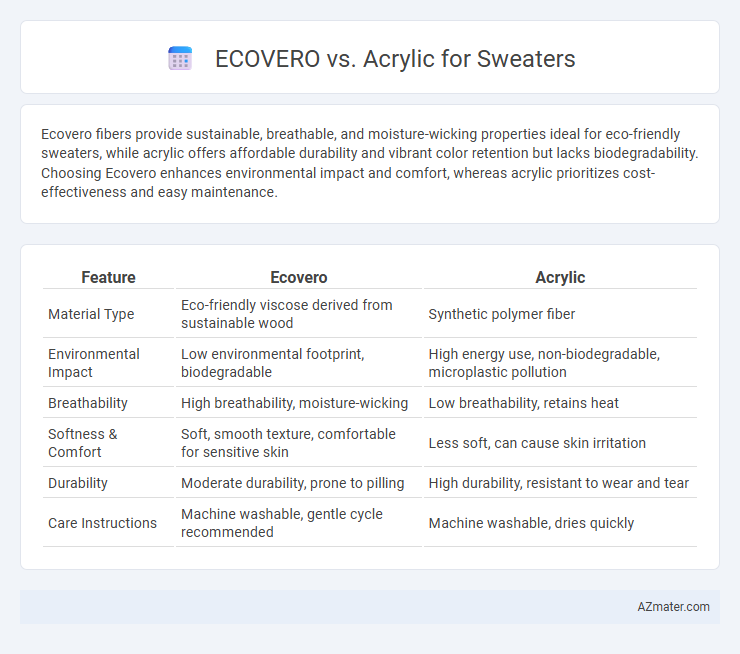The height and width of the screenshot is (654, 740).
Task: Click the Ecovero column header
Action: [x=298, y=277]
